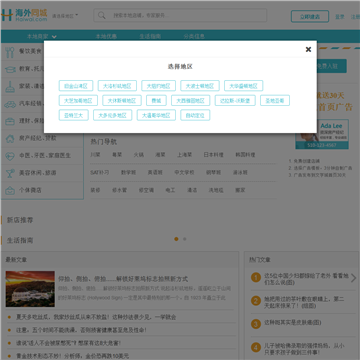The width and height of the screenshot is (360, 360).
Task: Choose 大洛杉矶地区 region
Action: (117, 86)
